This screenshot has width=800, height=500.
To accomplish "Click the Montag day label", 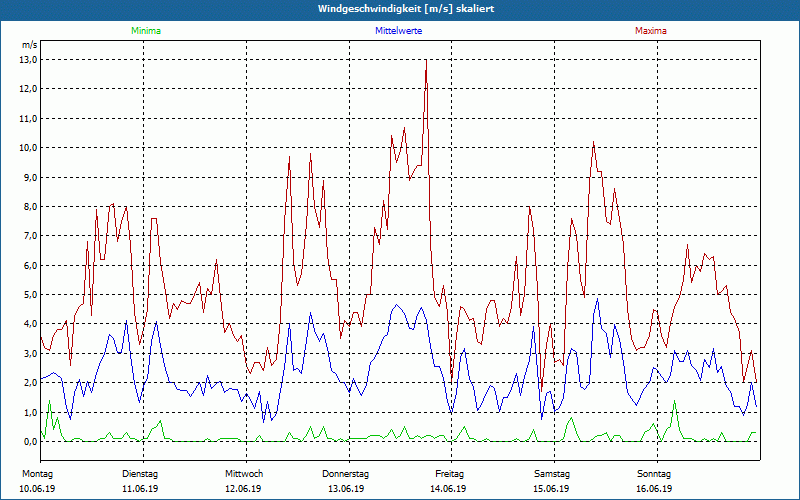I will (37, 474).
